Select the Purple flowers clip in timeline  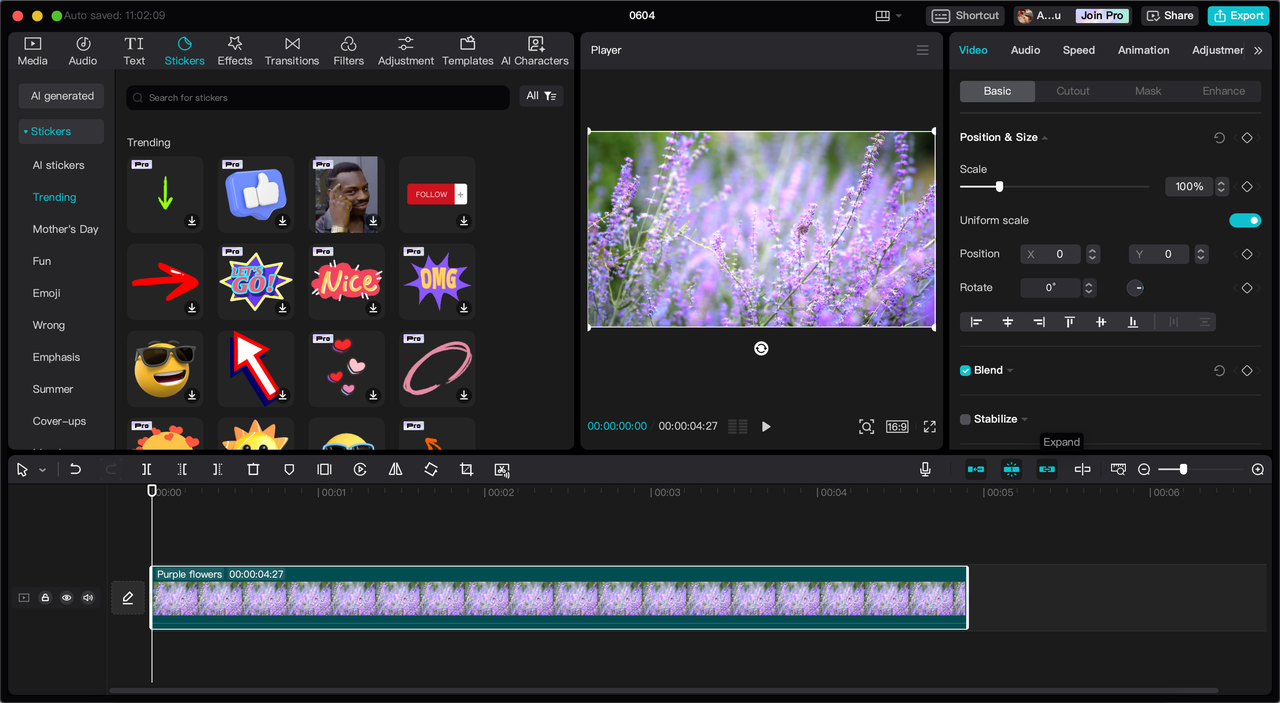(x=559, y=598)
